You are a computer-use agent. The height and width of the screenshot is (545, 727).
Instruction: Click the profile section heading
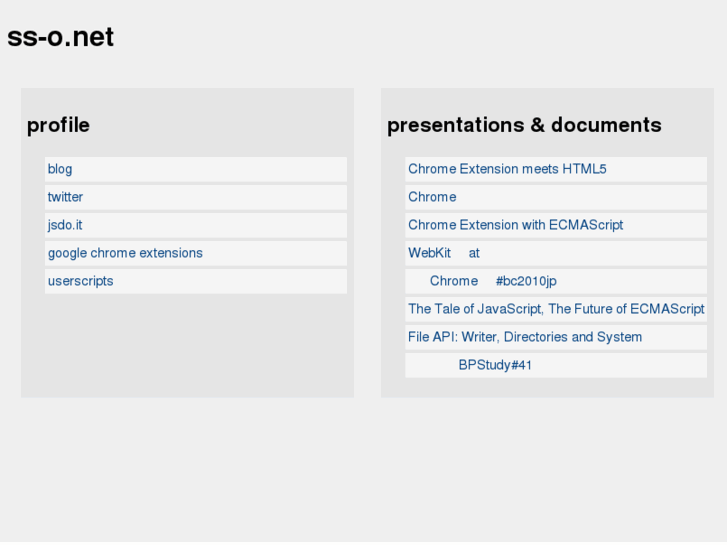(58, 125)
